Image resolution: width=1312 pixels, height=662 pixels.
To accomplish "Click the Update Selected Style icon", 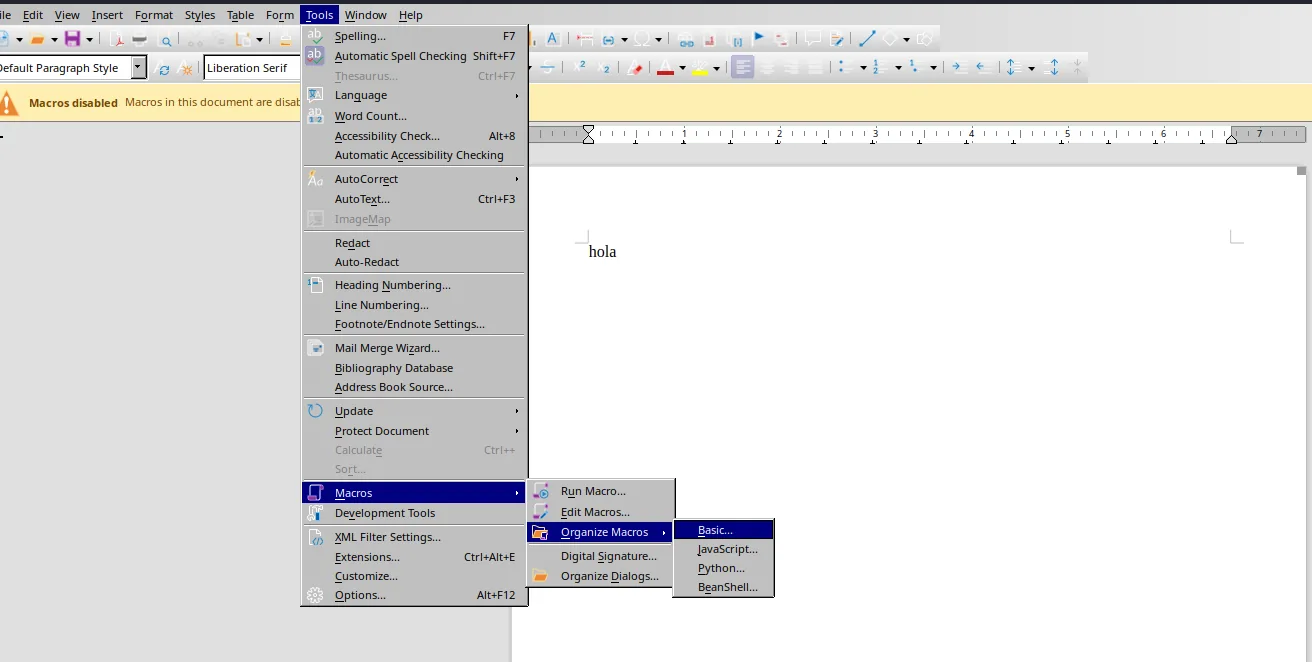I will click(161, 69).
